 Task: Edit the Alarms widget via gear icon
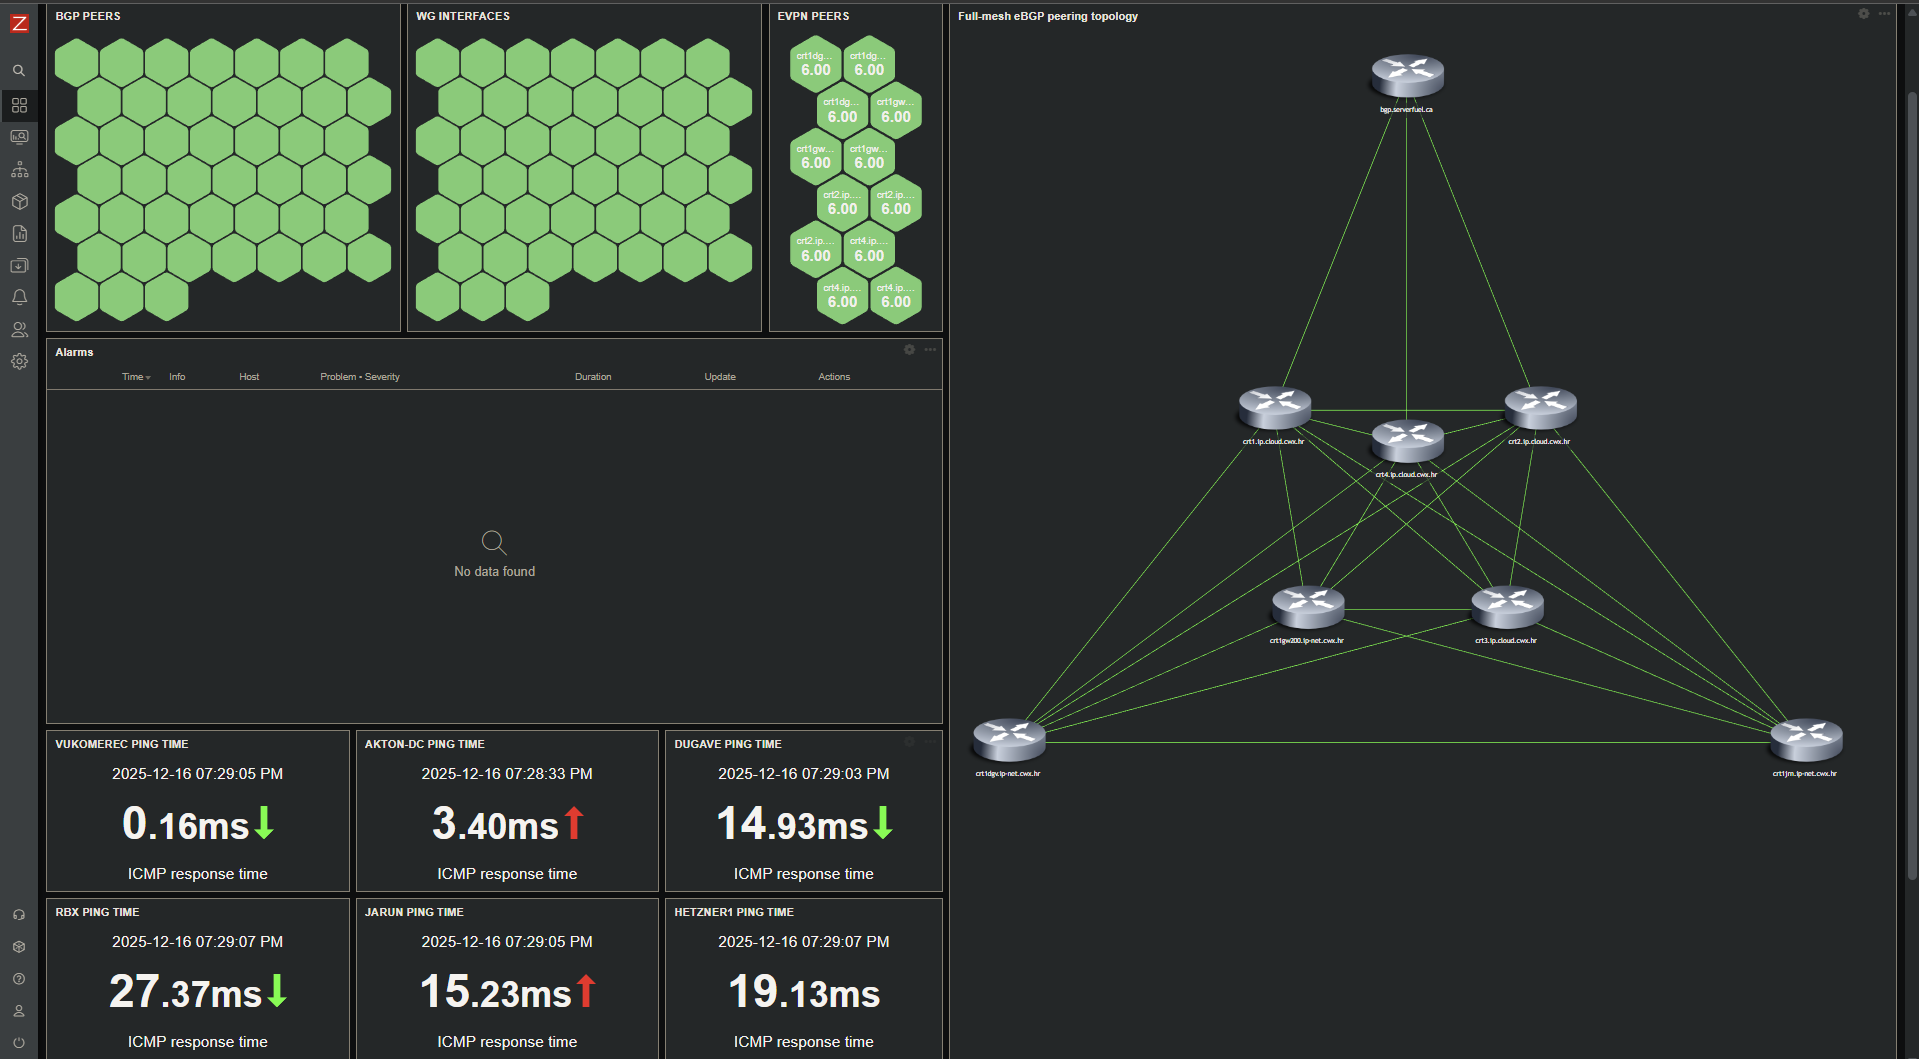click(x=909, y=350)
